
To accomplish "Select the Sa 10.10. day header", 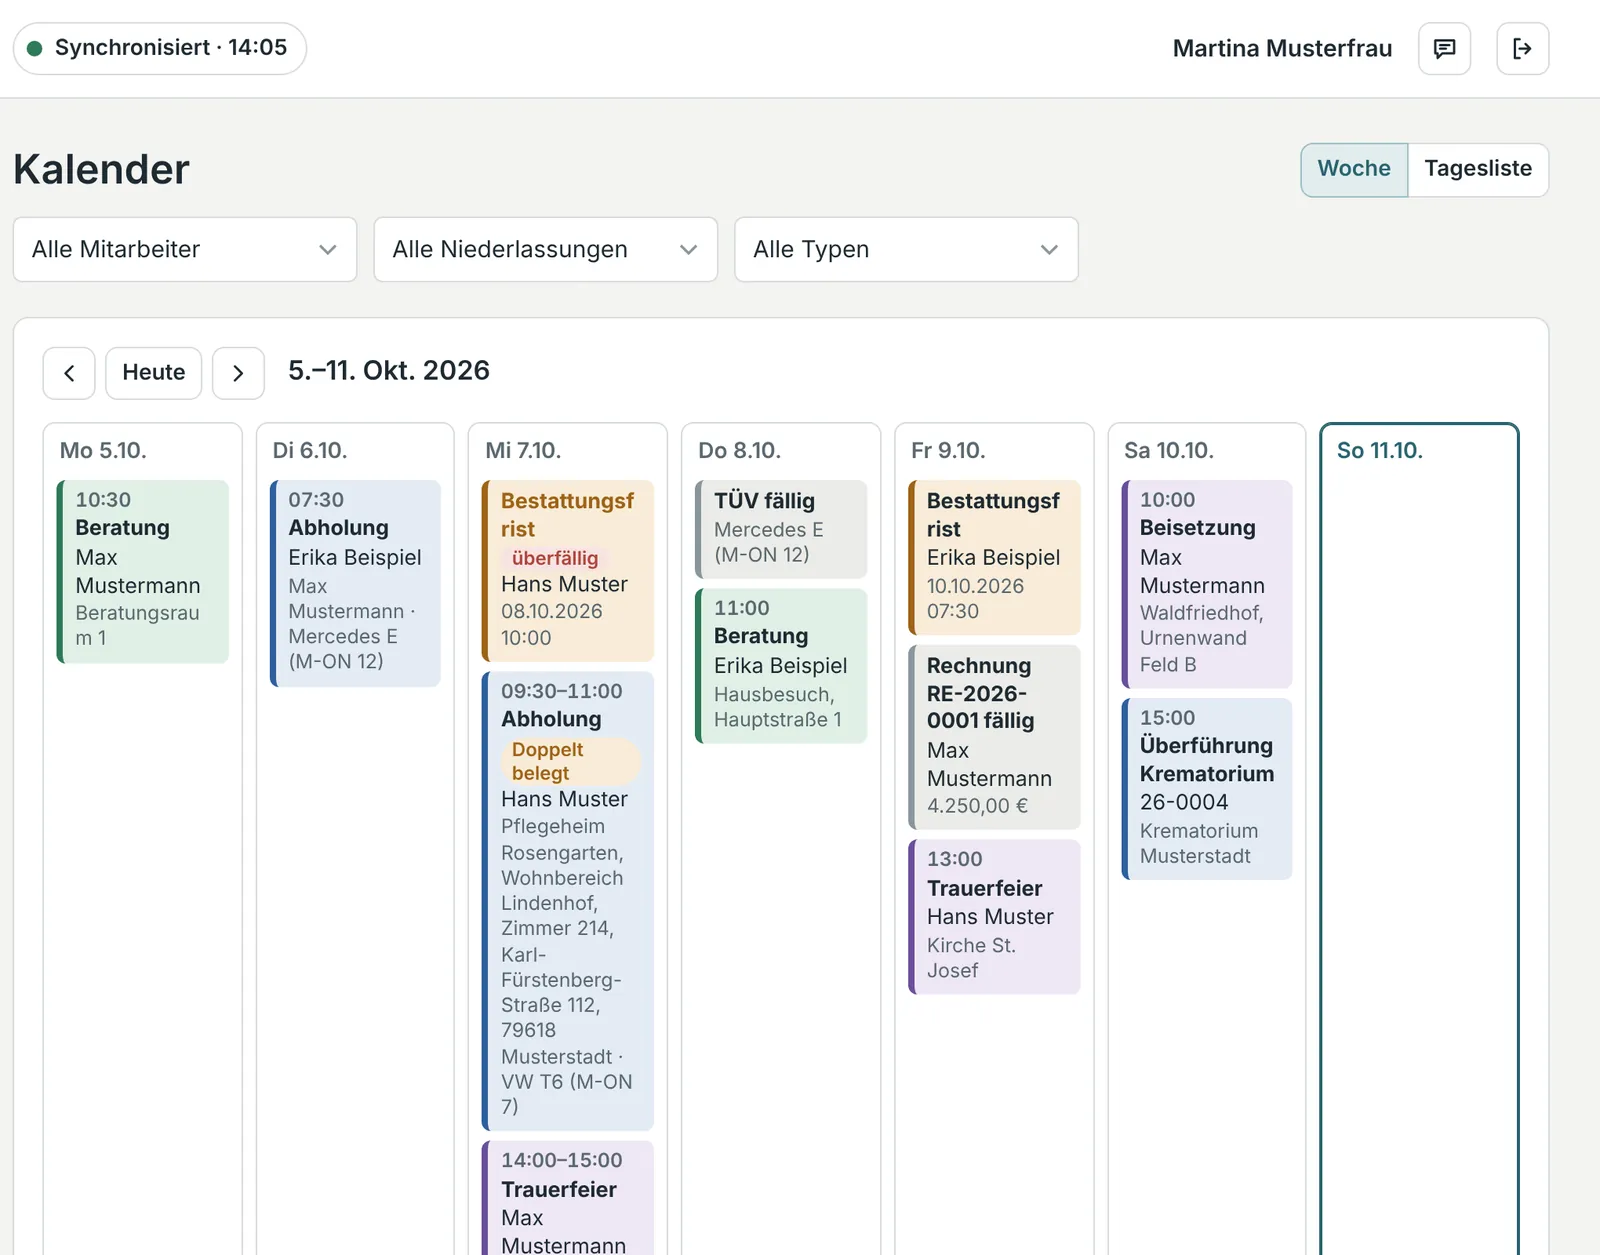I will [1169, 451].
